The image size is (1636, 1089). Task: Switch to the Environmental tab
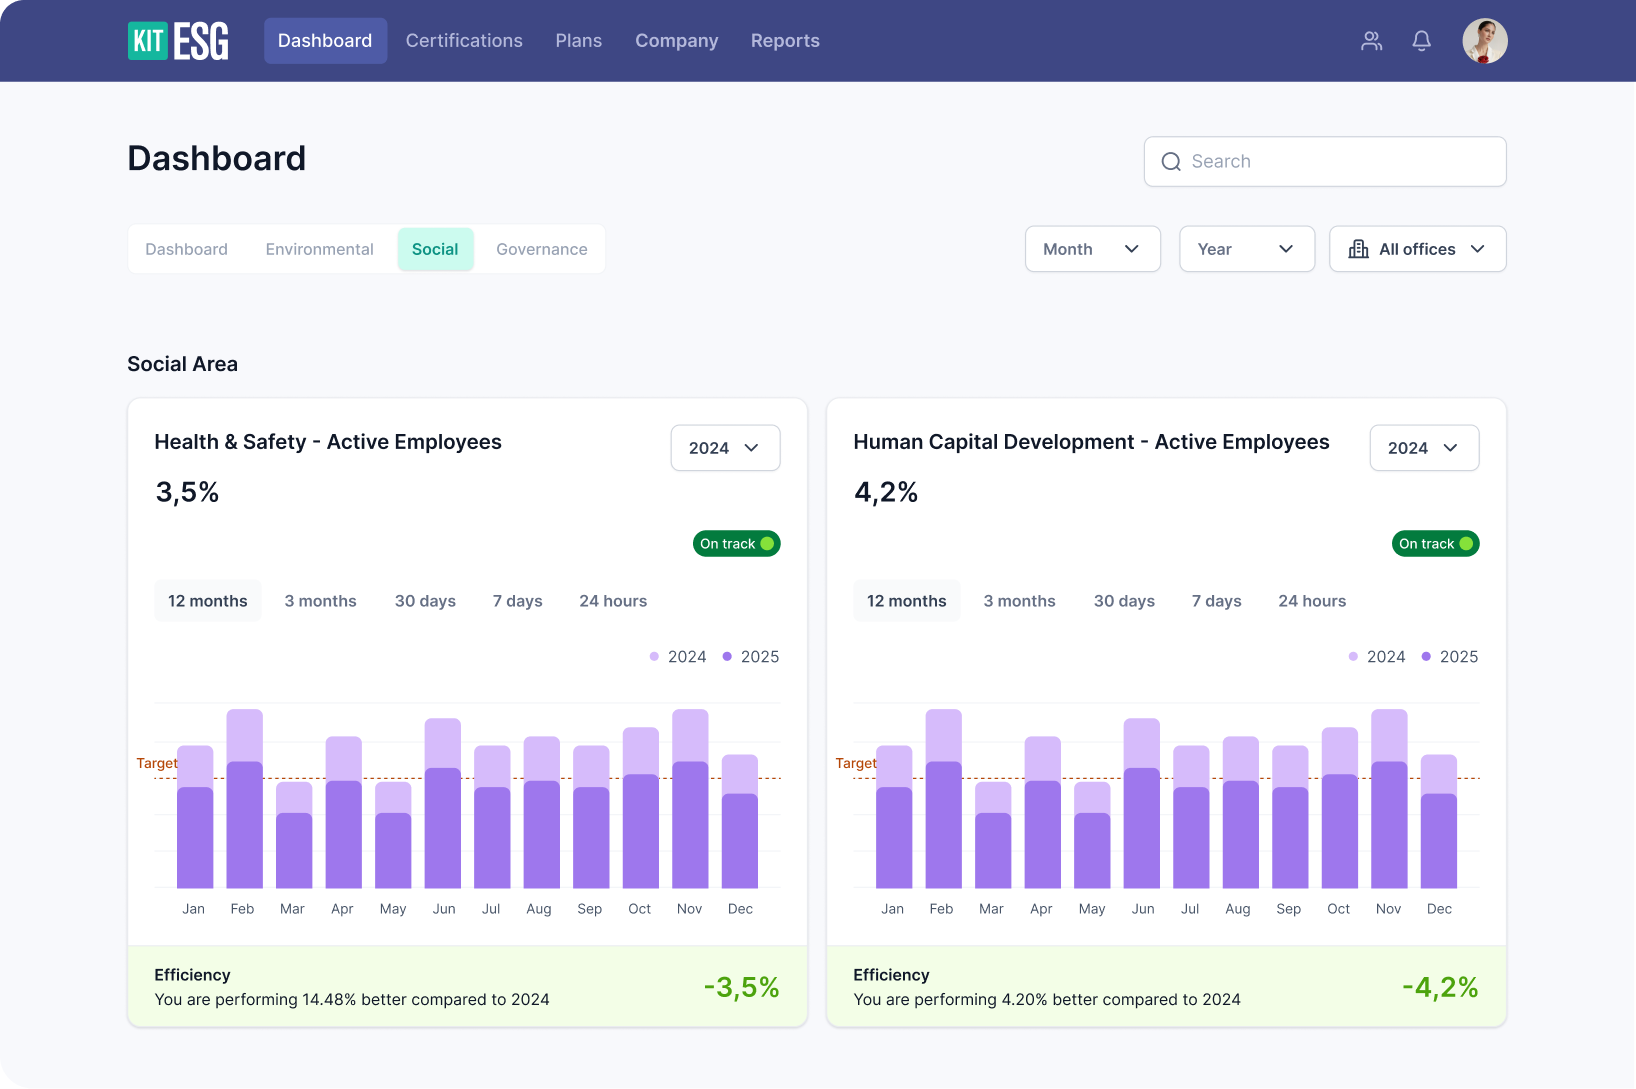tap(319, 249)
